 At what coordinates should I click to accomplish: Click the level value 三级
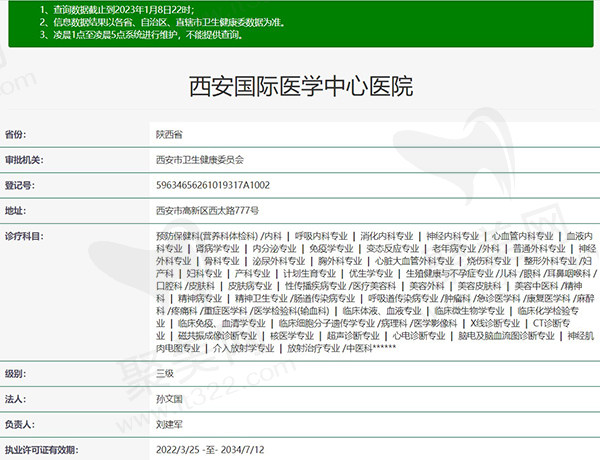(x=165, y=374)
